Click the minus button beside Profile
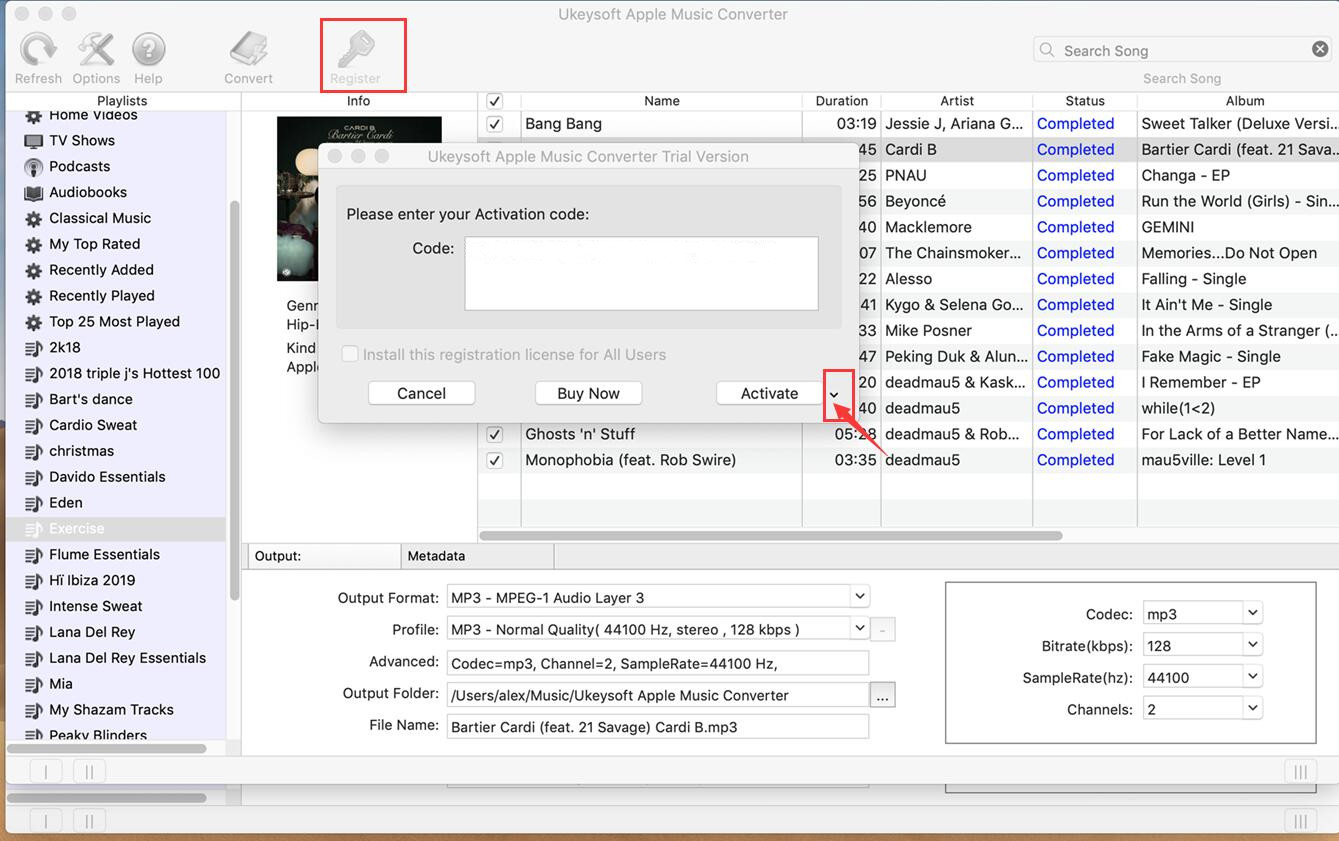Image resolution: width=1339 pixels, height=841 pixels. 883,630
